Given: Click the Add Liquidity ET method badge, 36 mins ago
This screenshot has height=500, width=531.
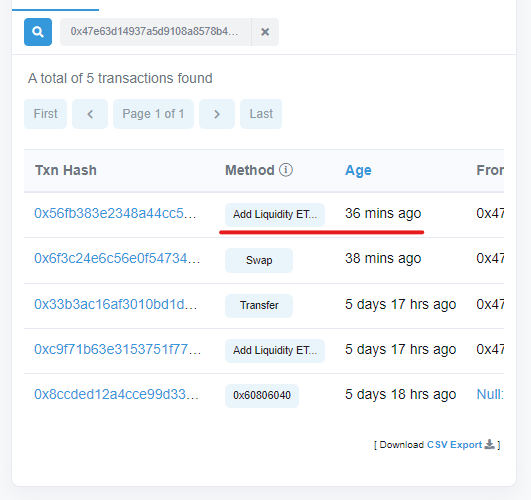Looking at the screenshot, I should [x=275, y=215].
